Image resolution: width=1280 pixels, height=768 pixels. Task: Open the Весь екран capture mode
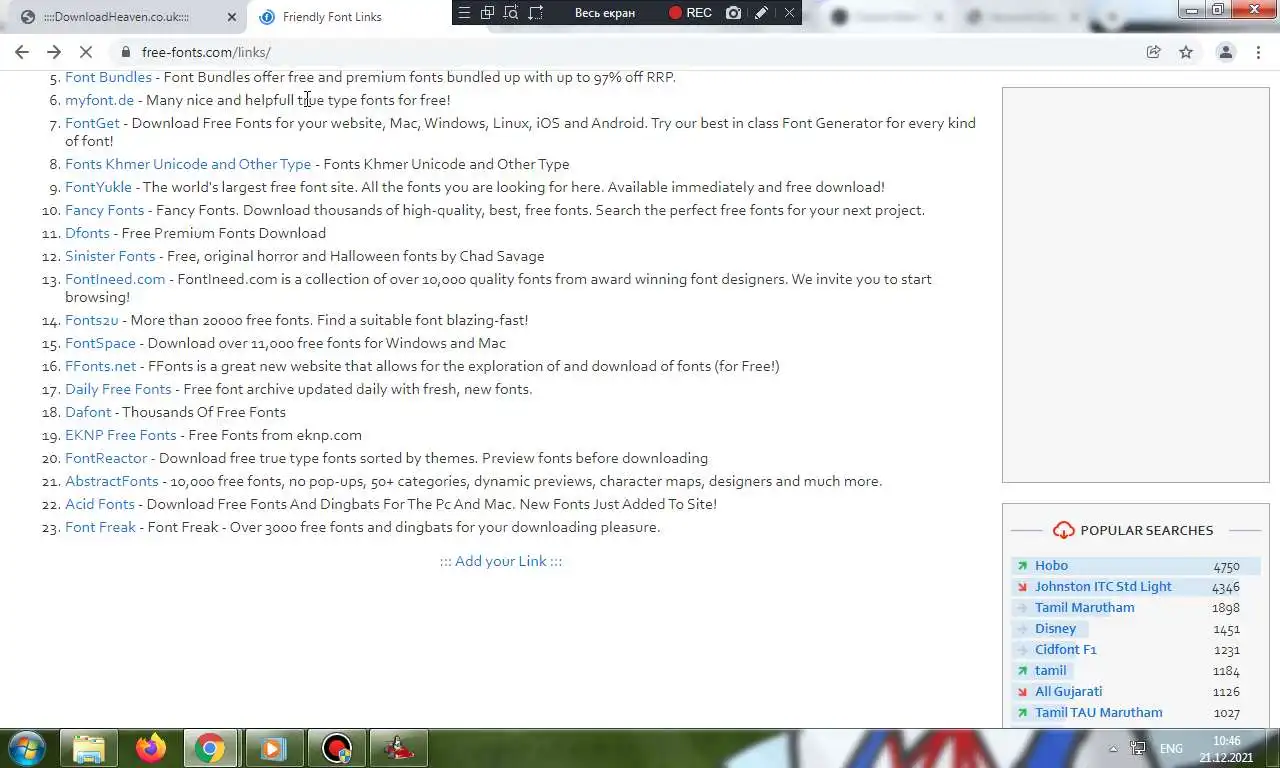[605, 12]
